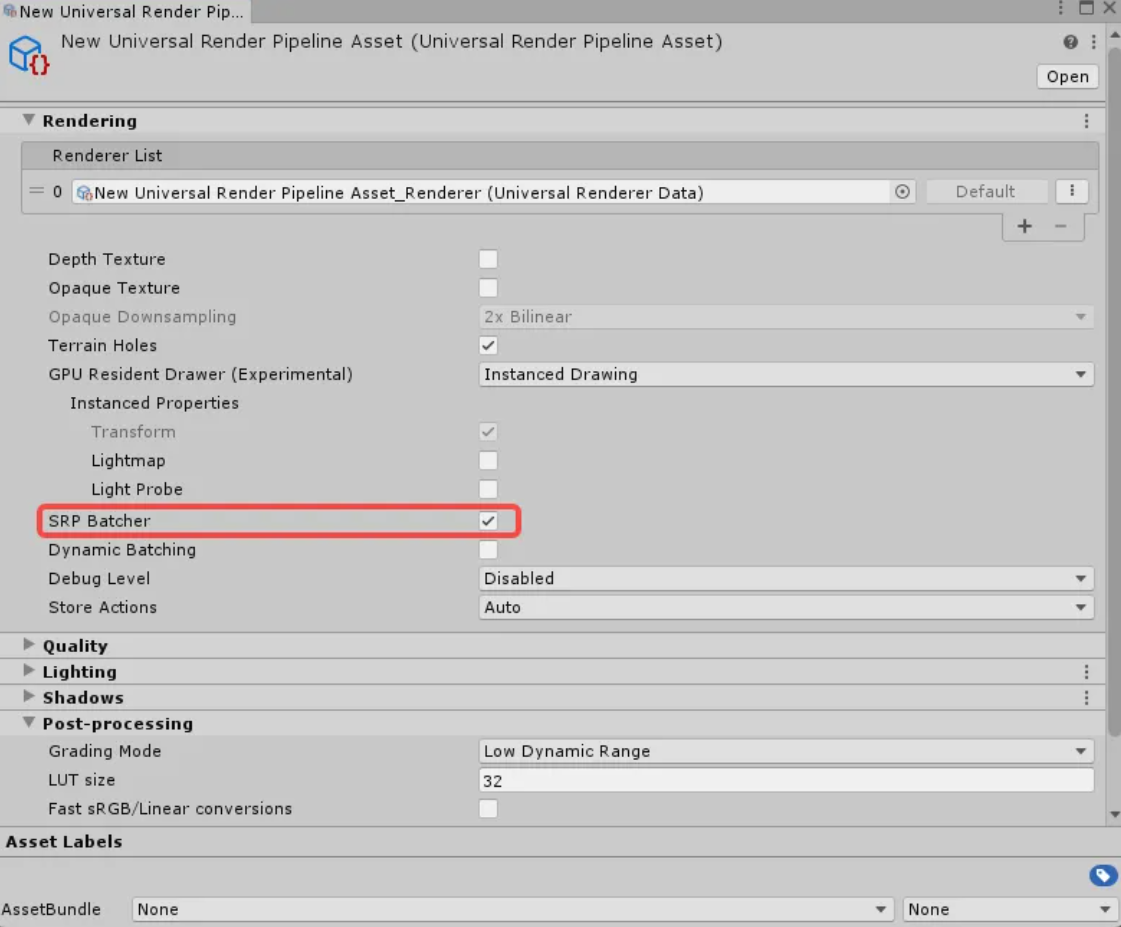Viewport: 1121px width, 927px height.
Task: Click the LUT size input field
Action: 786,780
